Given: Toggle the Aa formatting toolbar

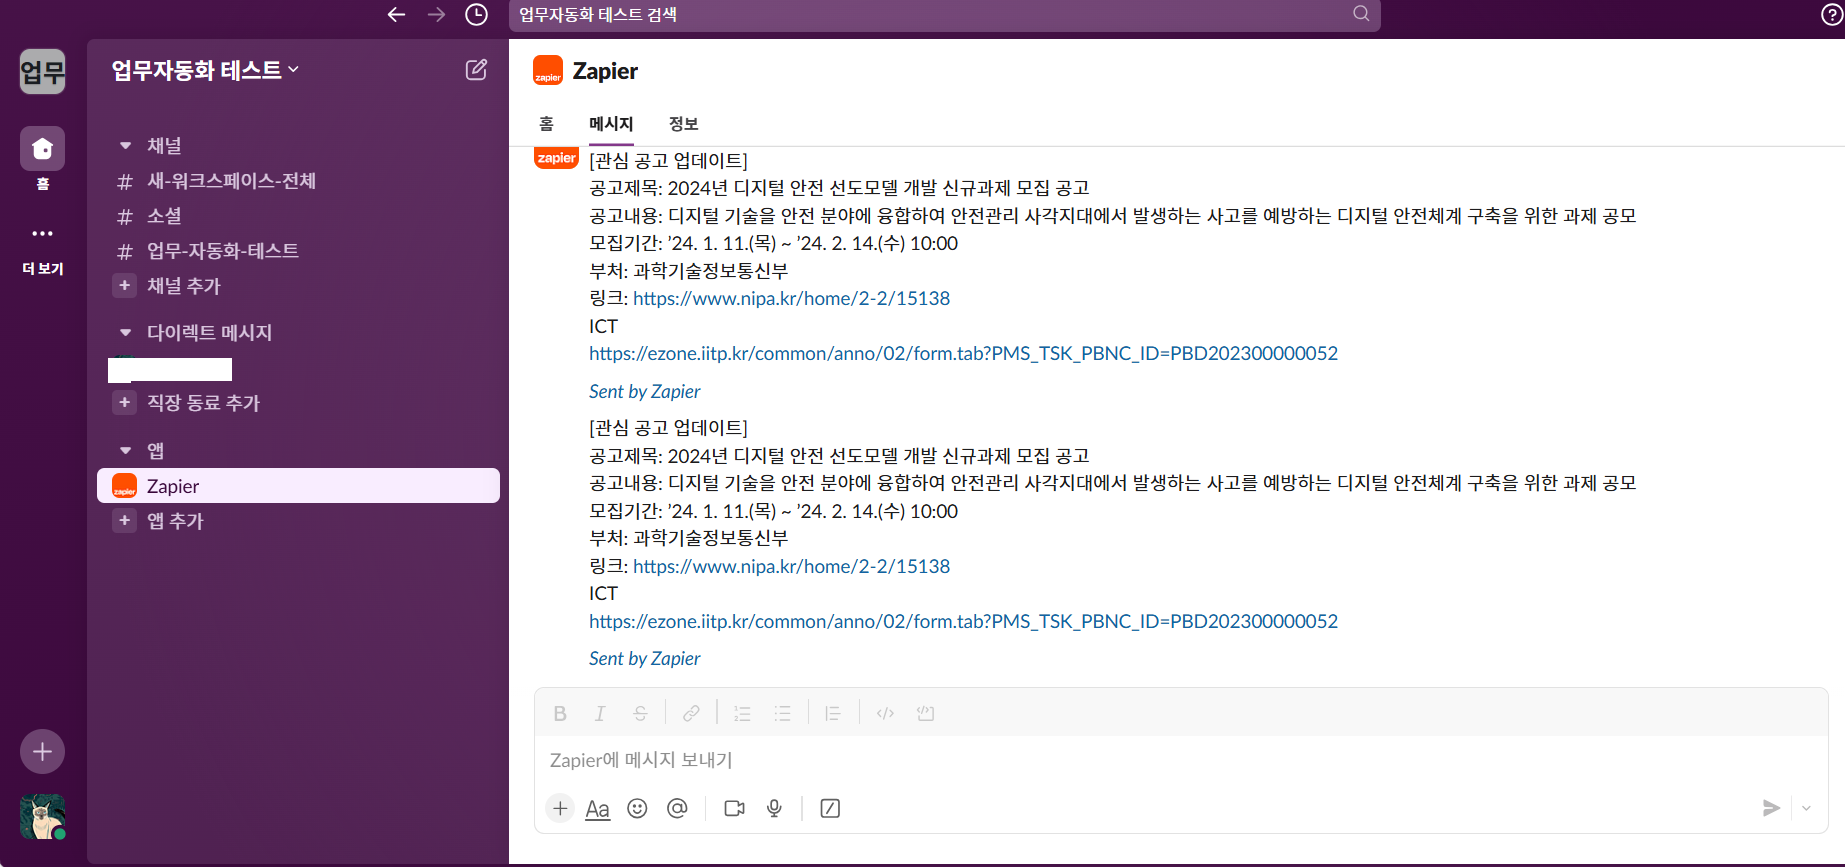Looking at the screenshot, I should tap(597, 809).
